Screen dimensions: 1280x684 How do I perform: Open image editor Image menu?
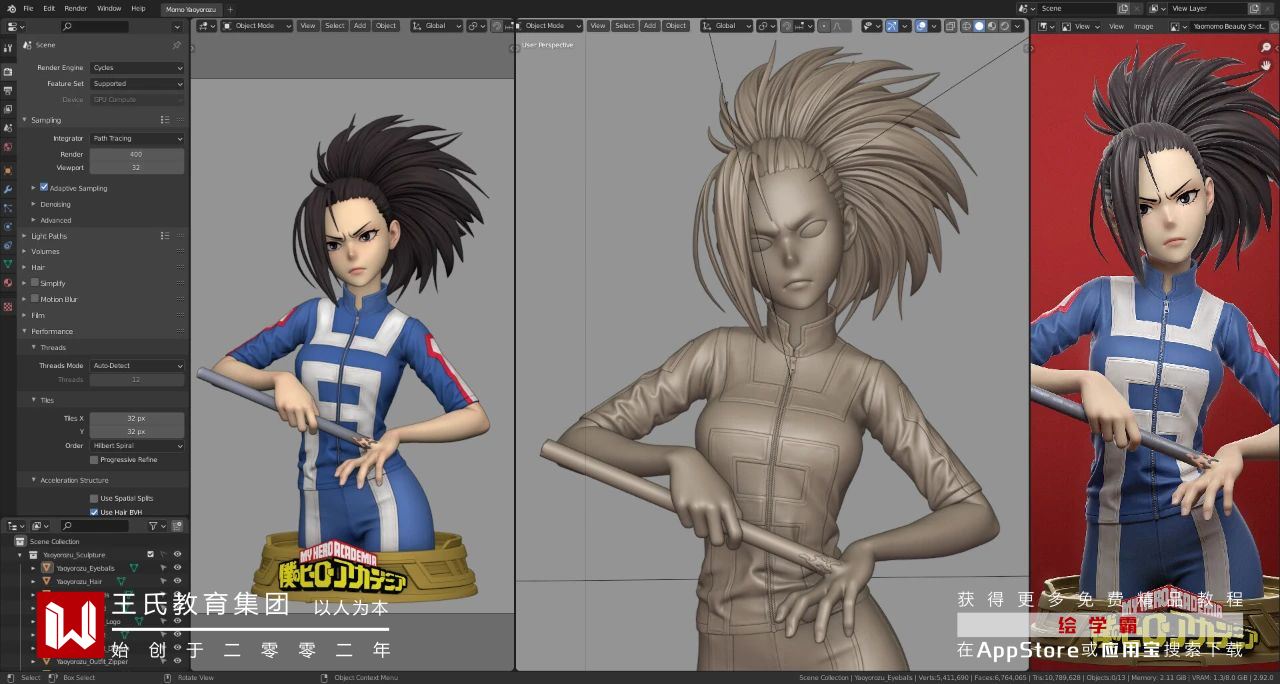(1143, 27)
